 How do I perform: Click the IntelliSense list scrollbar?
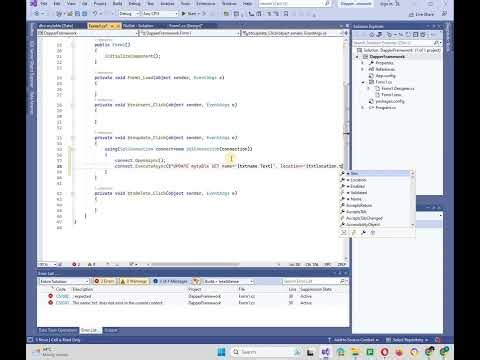point(413,199)
